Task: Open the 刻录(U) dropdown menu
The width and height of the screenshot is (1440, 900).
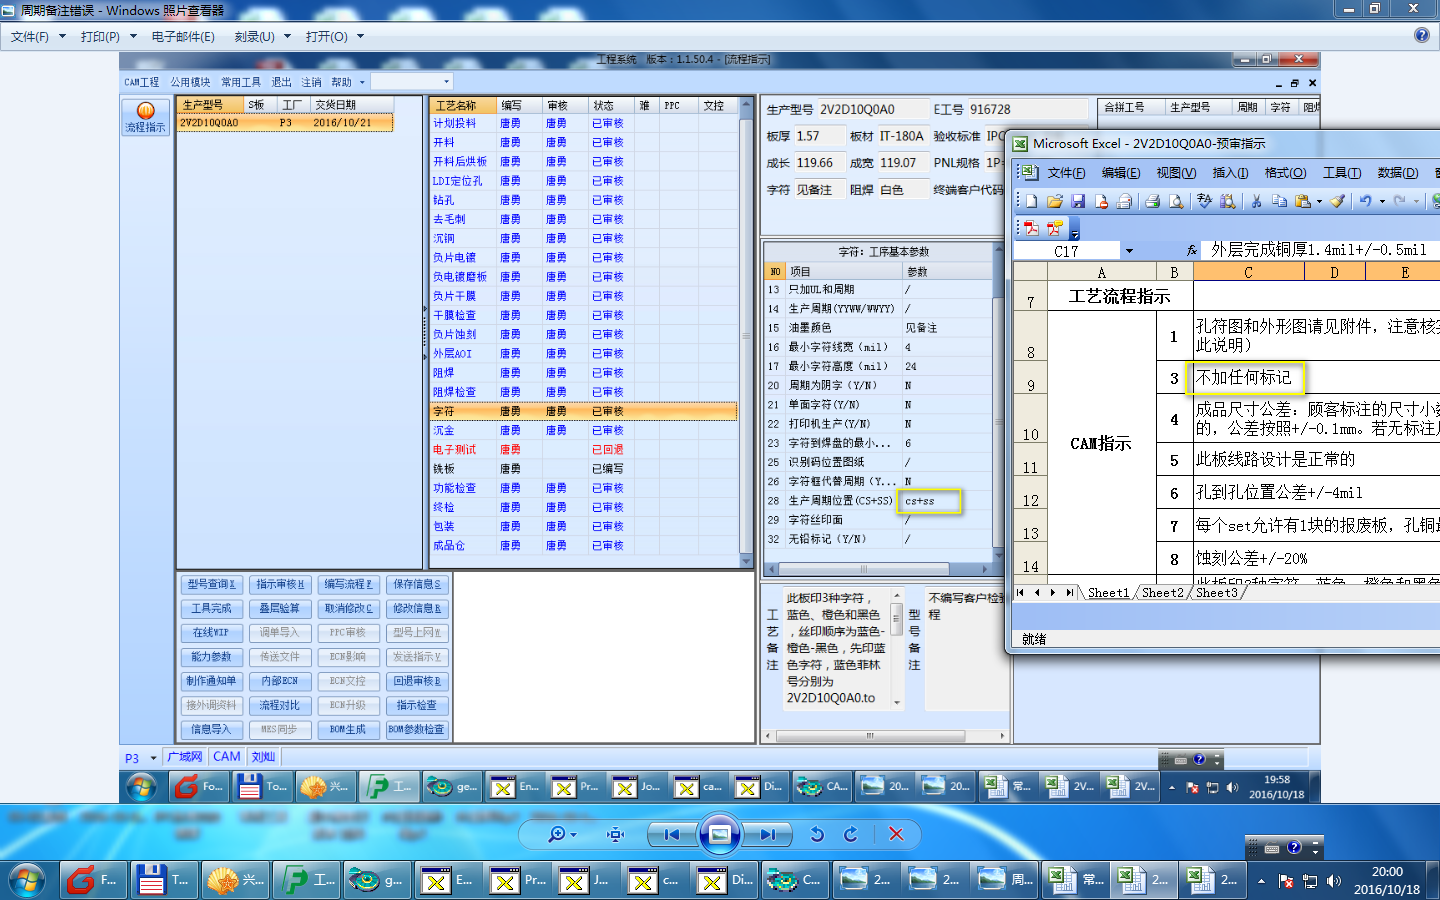Action: point(262,36)
